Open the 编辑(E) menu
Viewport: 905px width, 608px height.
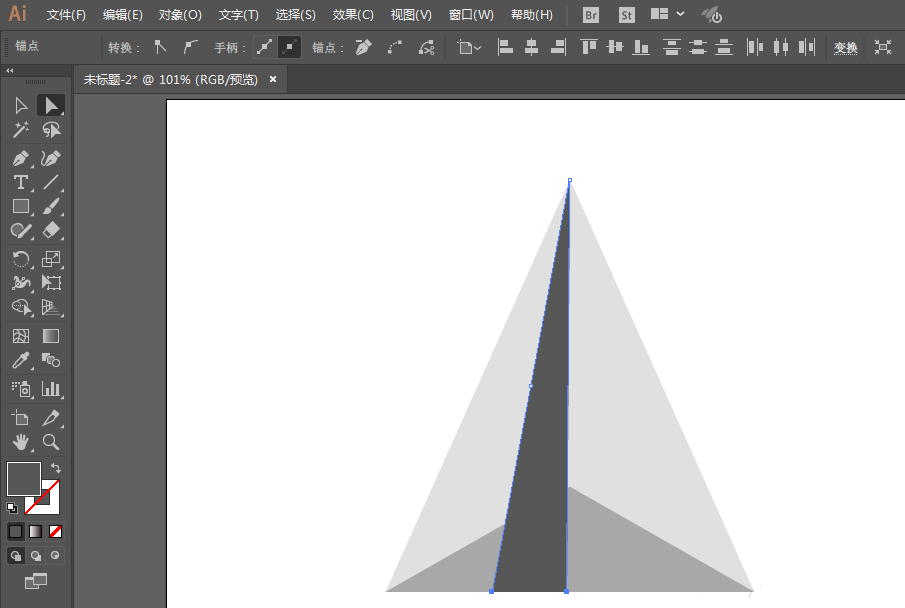[122, 15]
